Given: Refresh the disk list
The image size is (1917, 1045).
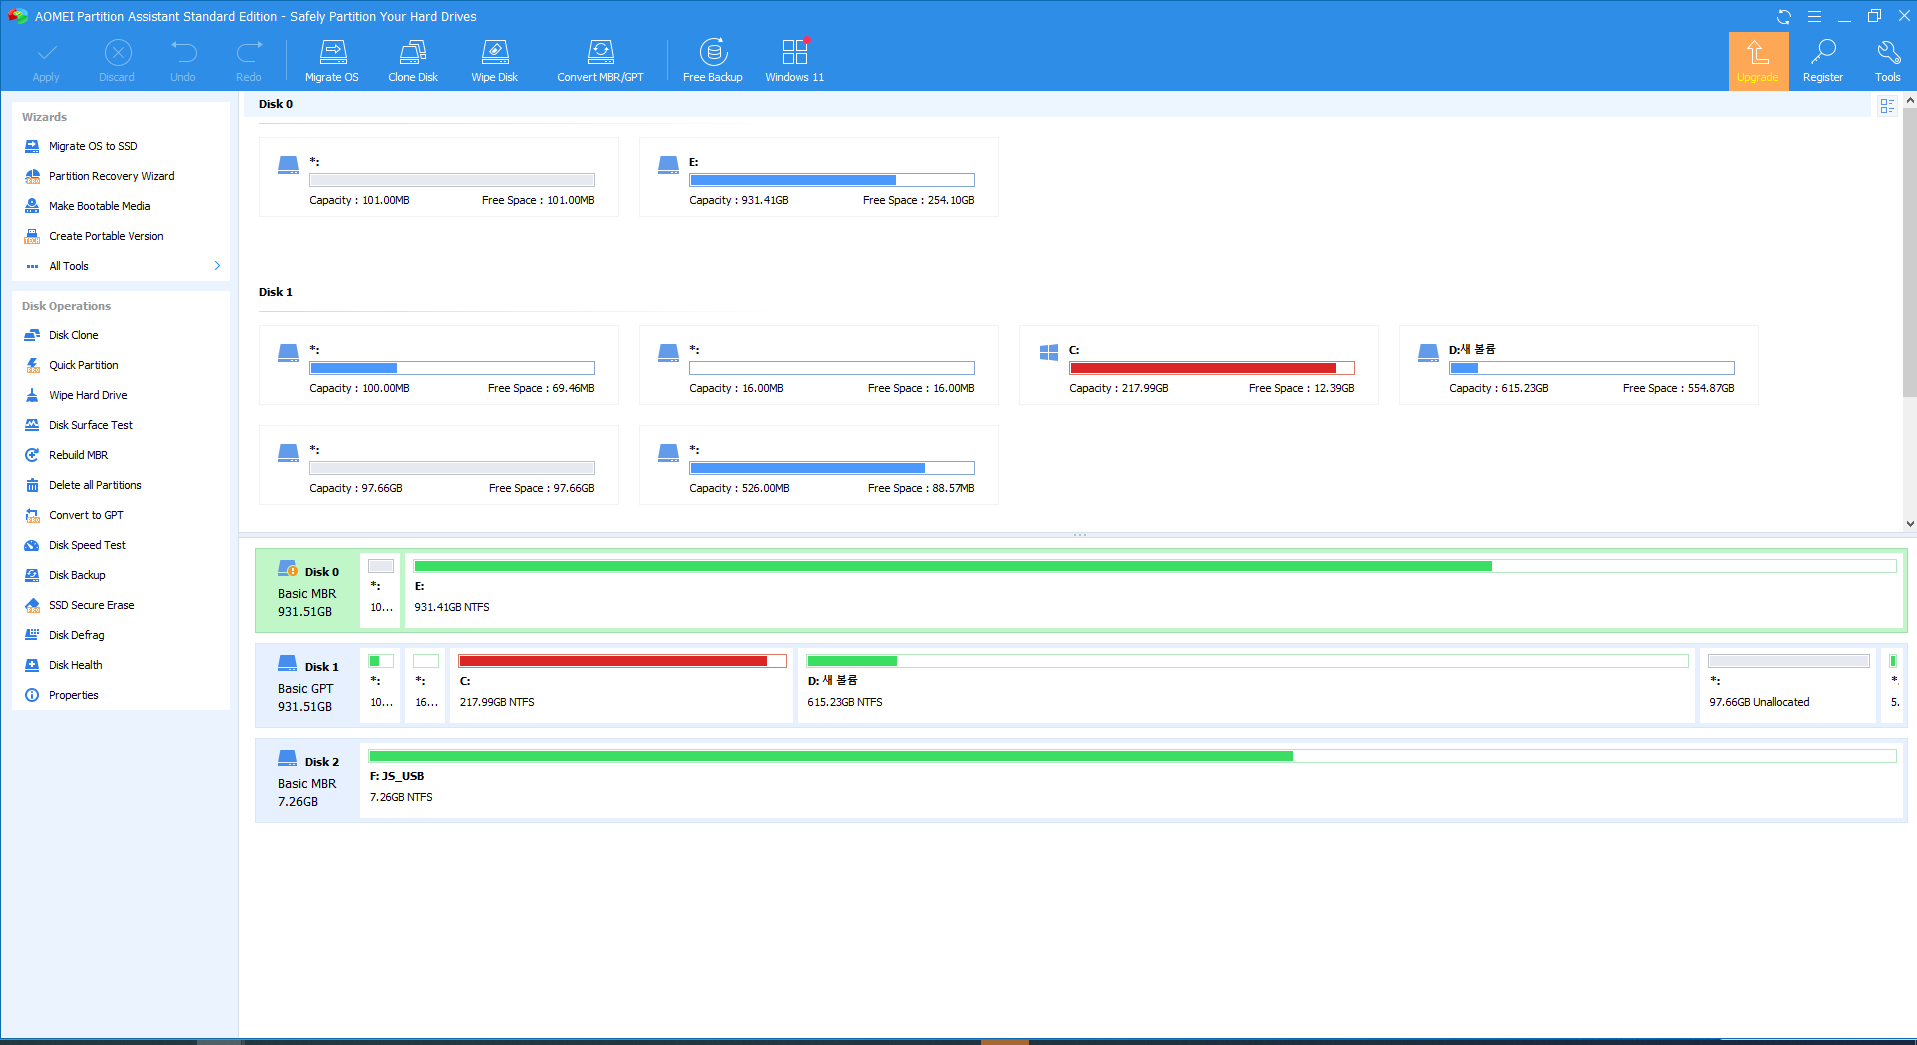Looking at the screenshot, I should click(1782, 16).
